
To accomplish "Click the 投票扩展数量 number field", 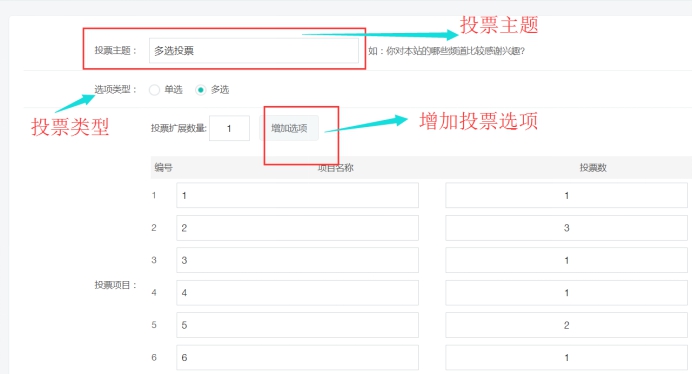I will pos(229,128).
